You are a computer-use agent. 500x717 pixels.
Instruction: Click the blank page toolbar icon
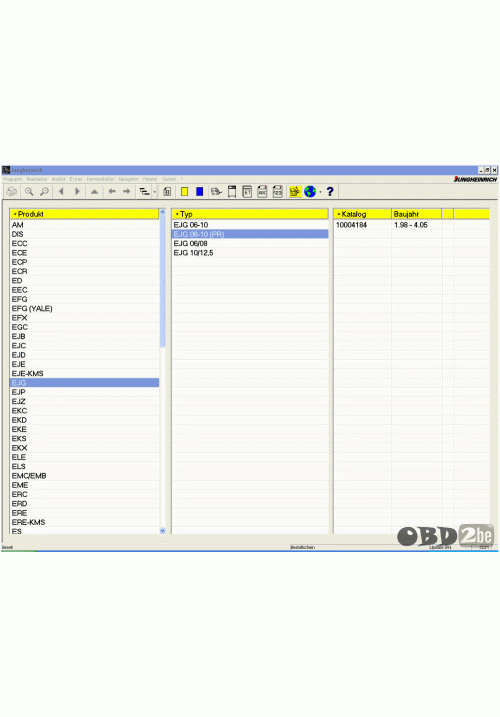[x=232, y=192]
